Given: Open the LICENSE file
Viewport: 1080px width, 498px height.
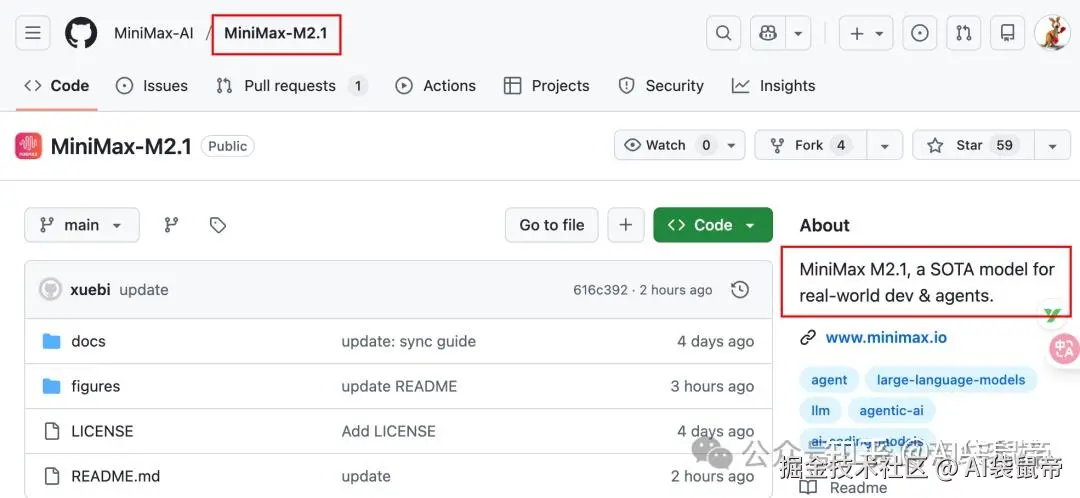Looking at the screenshot, I should (x=102, y=431).
